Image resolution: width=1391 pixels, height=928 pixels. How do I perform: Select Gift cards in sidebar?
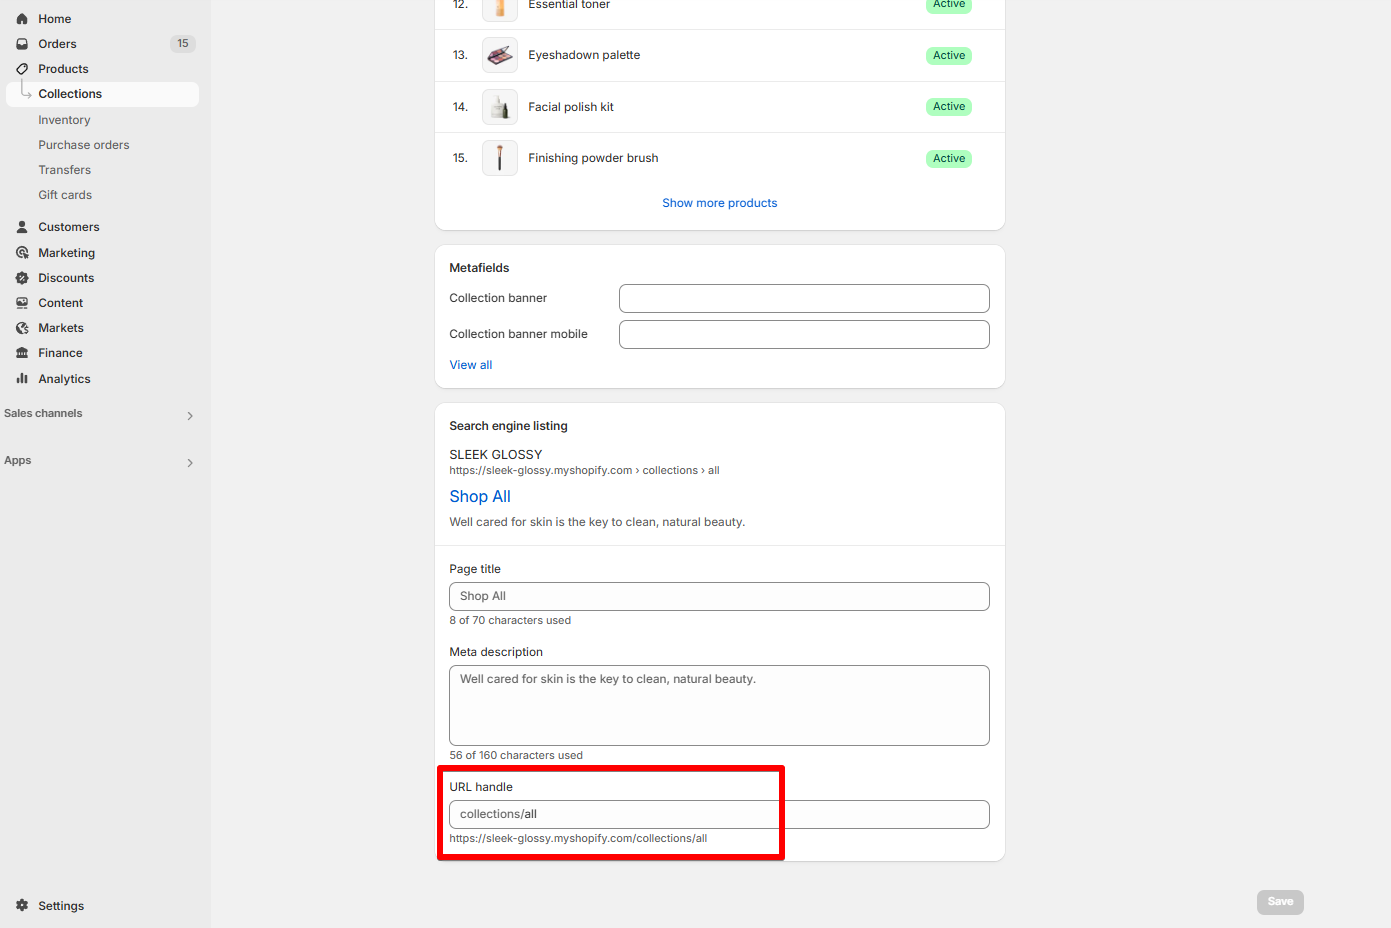coord(65,195)
